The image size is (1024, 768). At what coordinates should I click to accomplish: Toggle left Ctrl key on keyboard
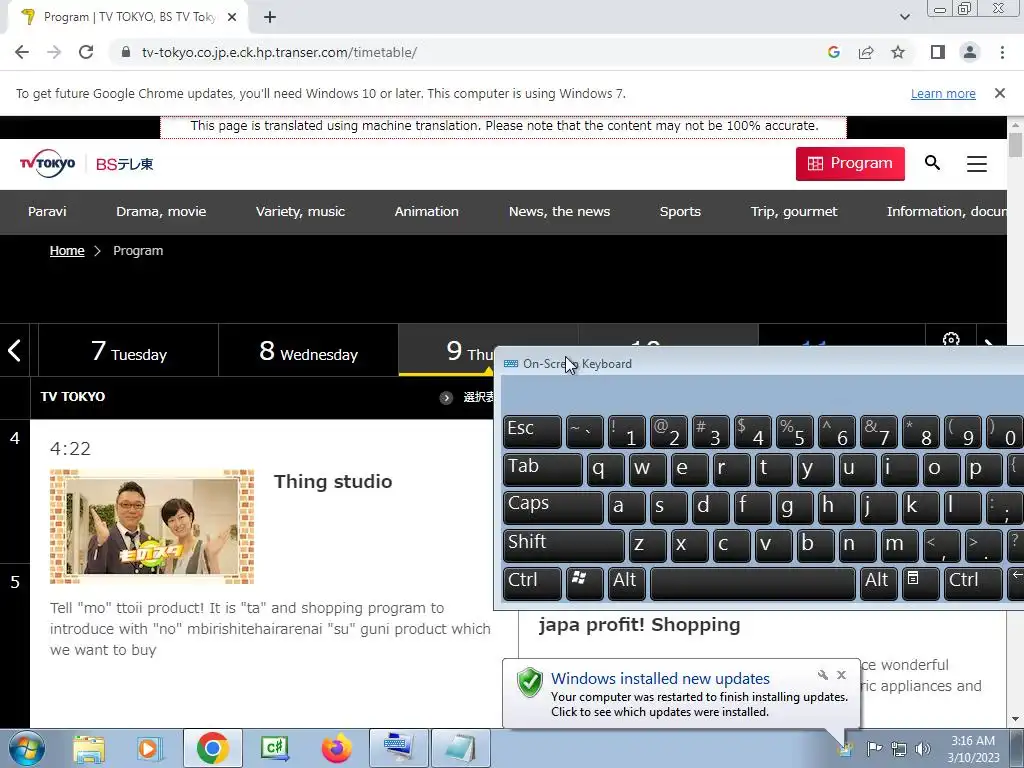(x=532, y=583)
